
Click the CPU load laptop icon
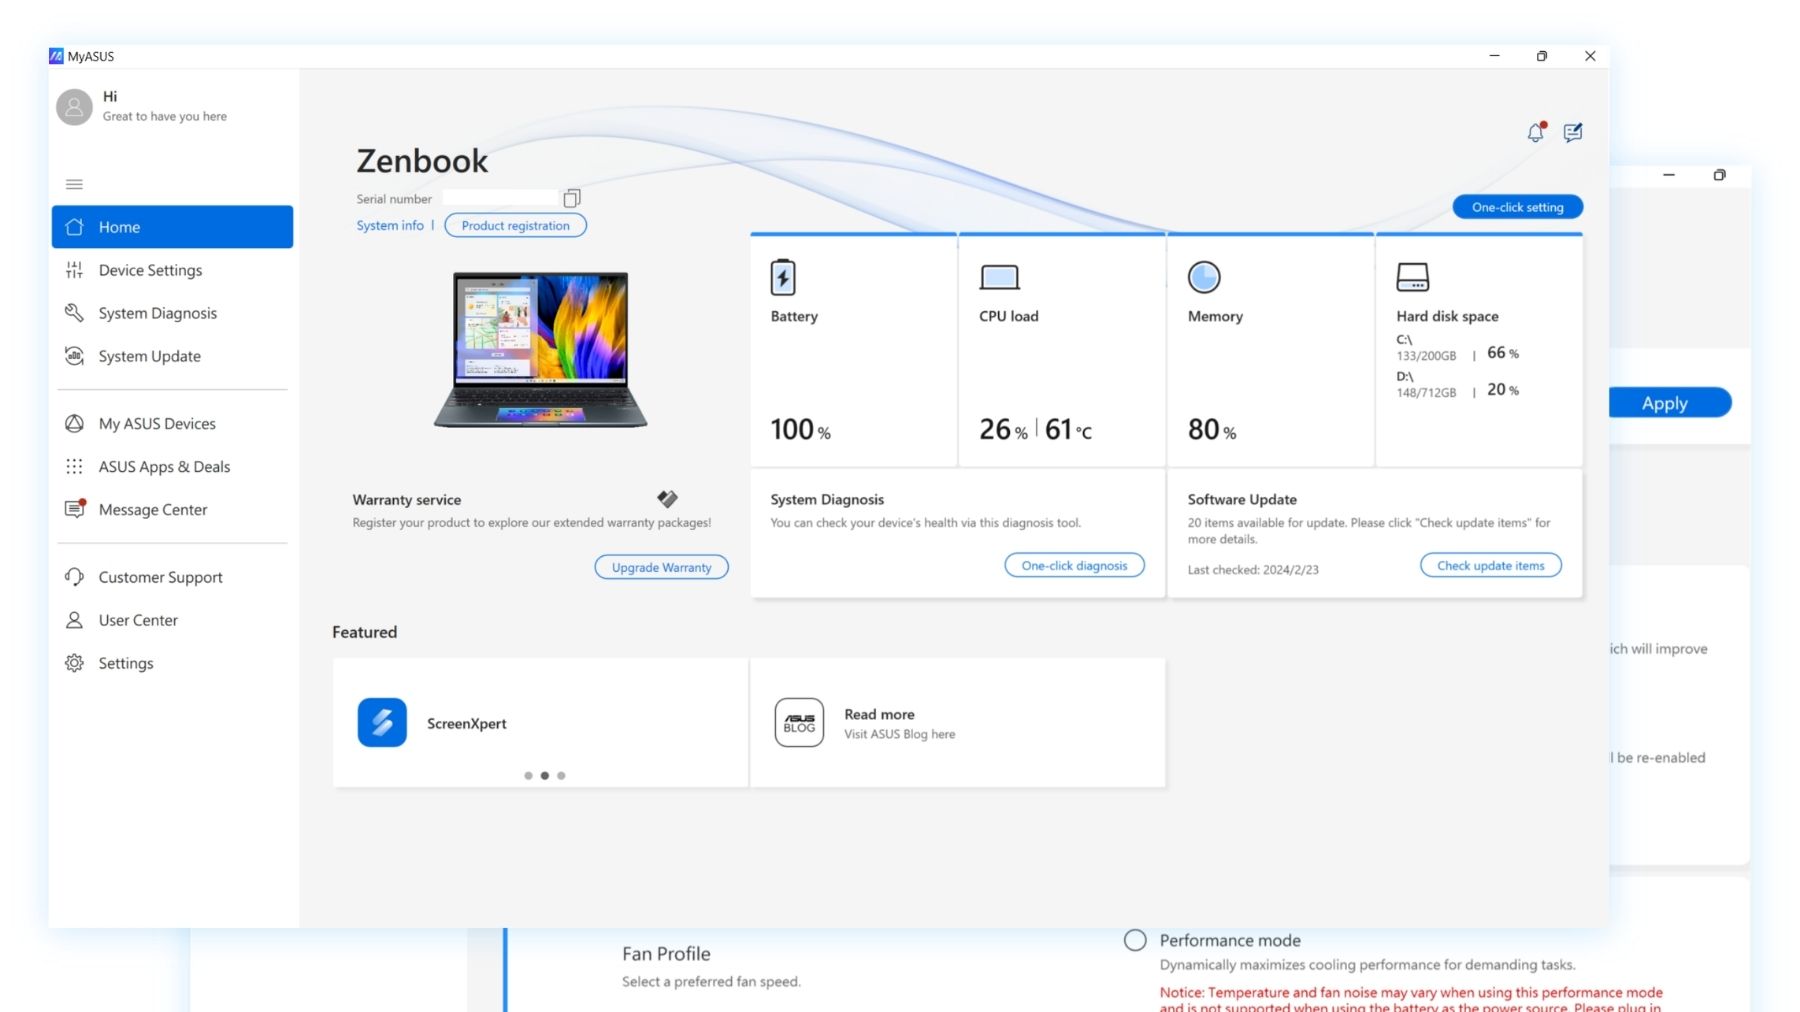999,277
